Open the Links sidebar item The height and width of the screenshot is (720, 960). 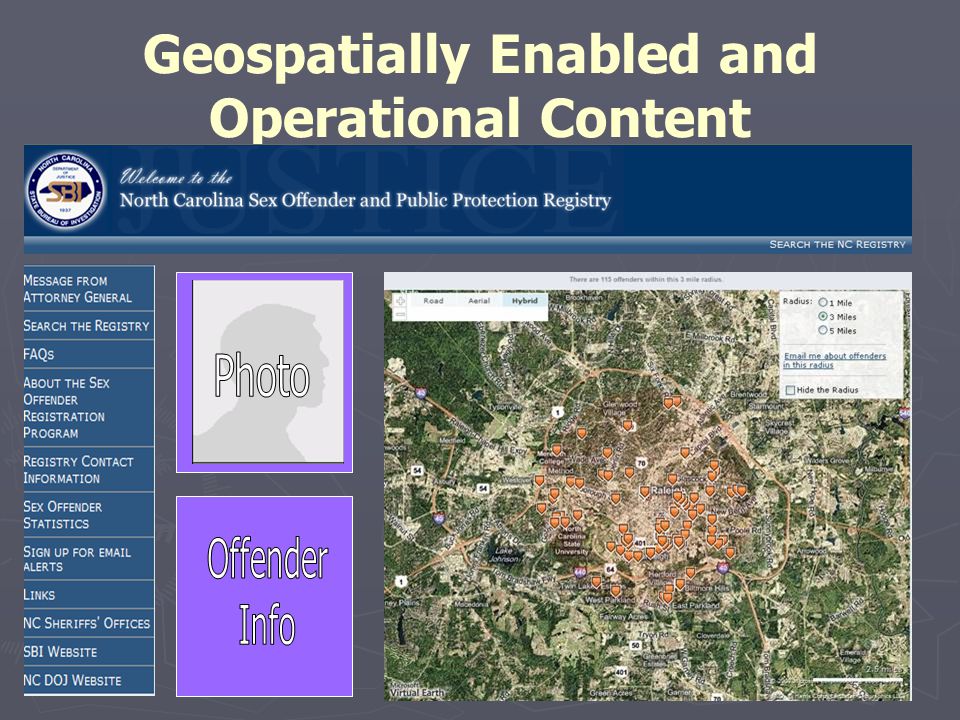[x=89, y=594]
